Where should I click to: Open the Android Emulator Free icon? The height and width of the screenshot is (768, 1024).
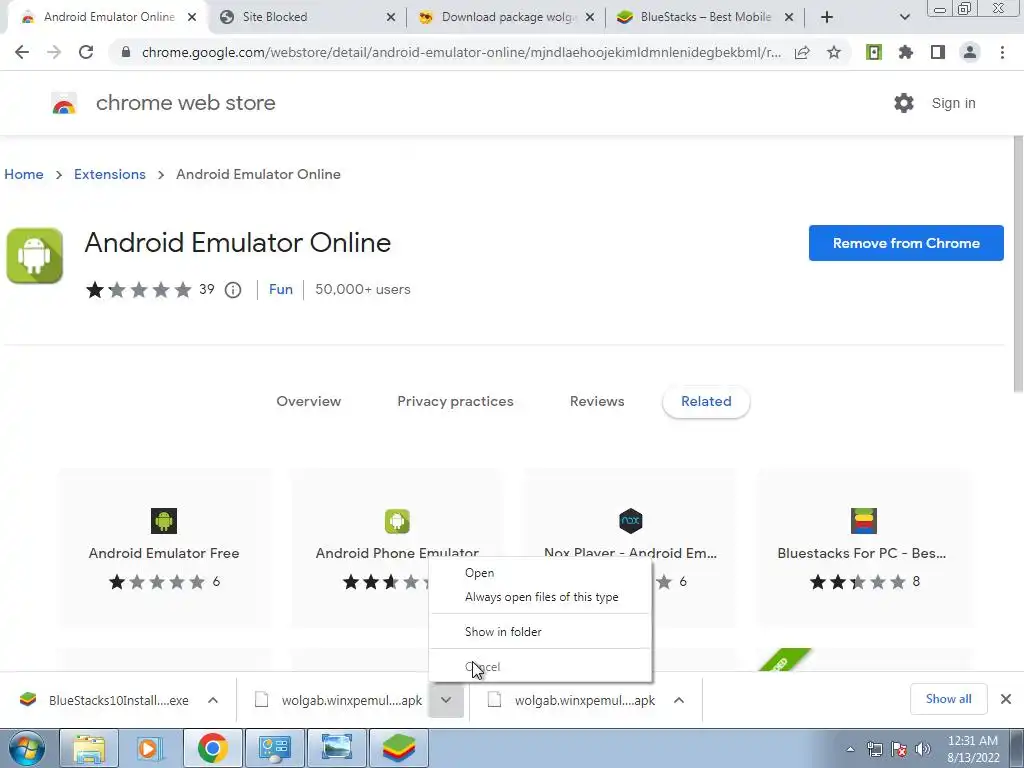(x=164, y=520)
